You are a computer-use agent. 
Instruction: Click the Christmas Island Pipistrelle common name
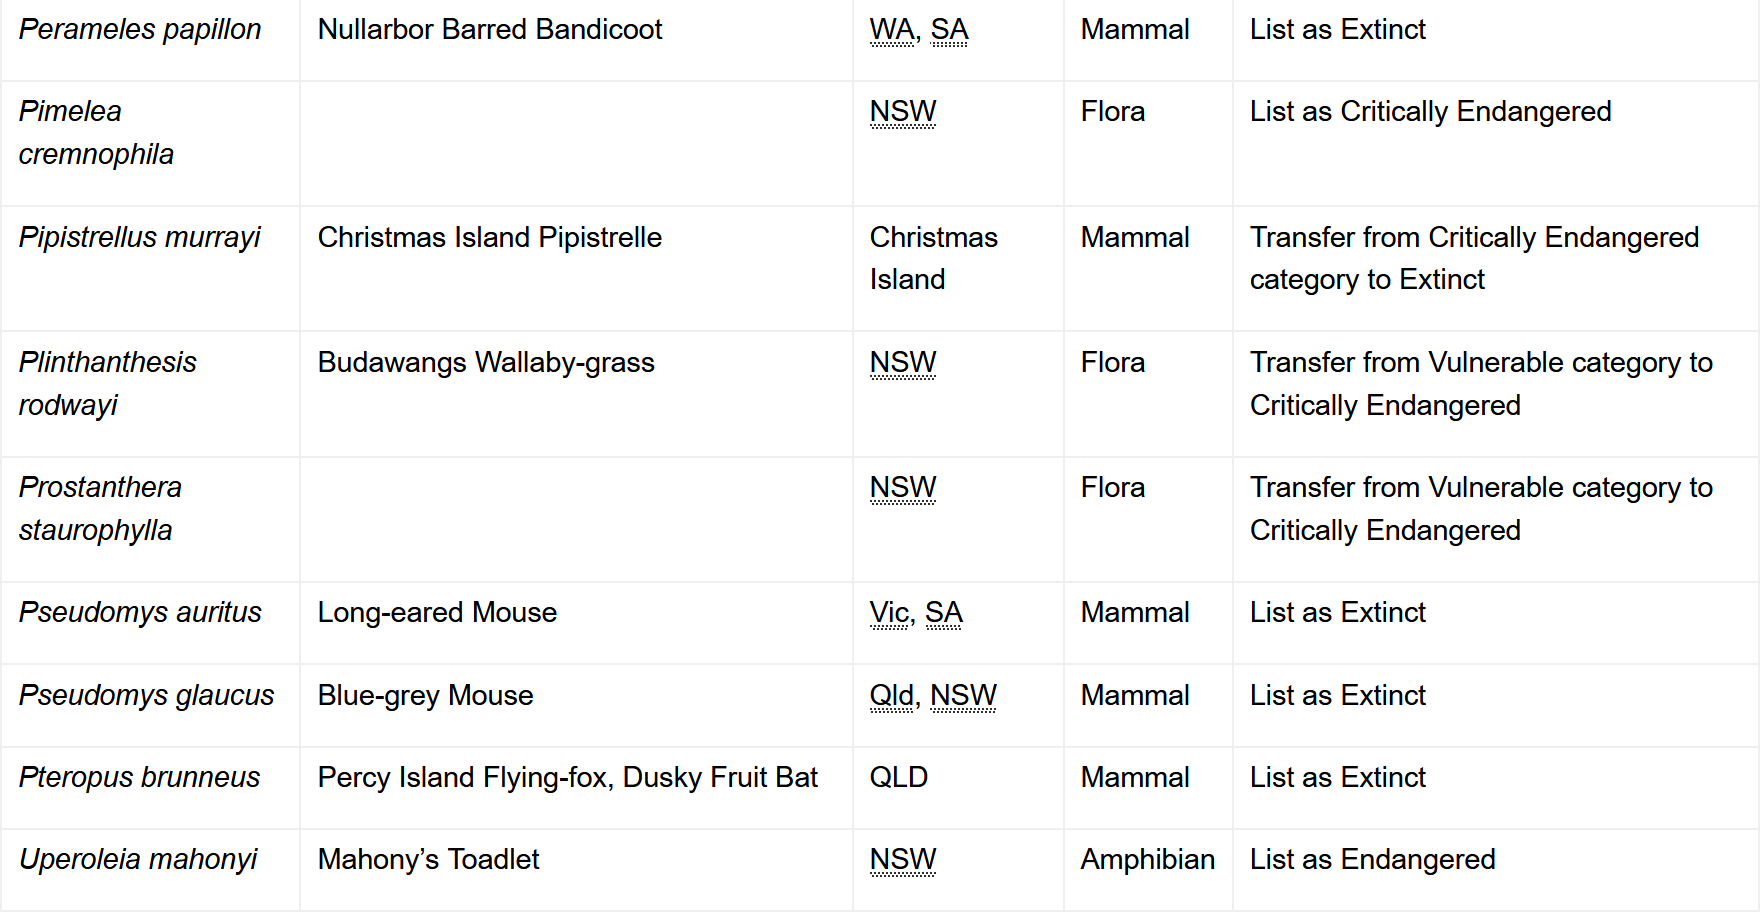tap(489, 238)
